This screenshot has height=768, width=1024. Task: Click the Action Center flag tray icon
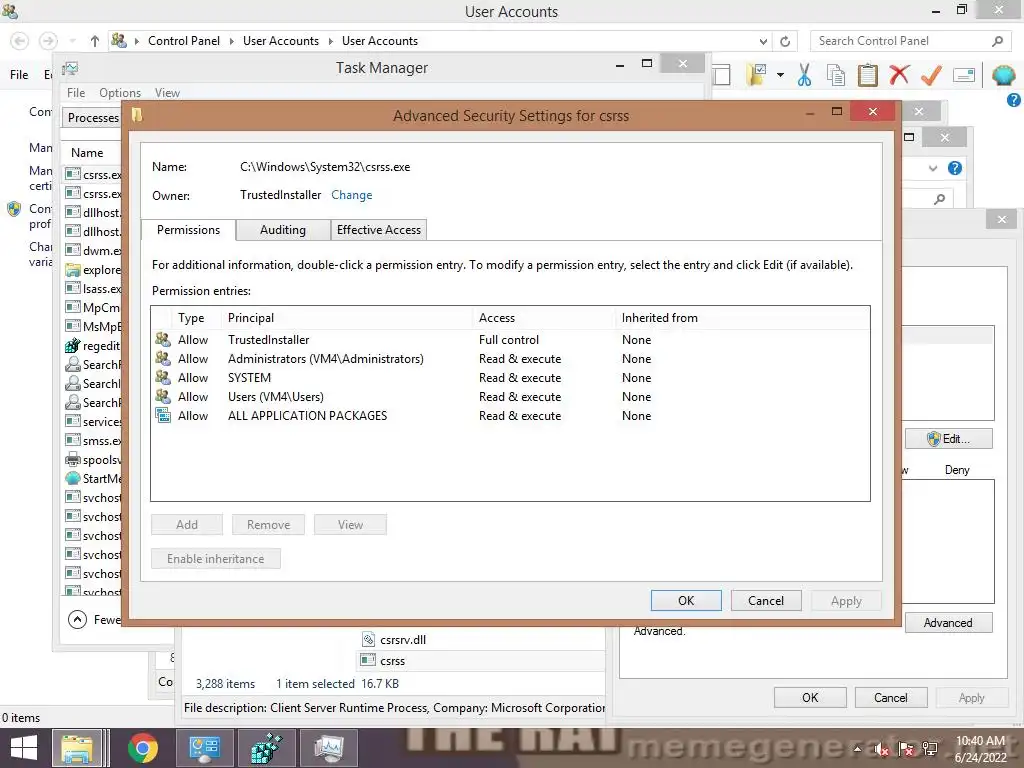click(x=906, y=750)
